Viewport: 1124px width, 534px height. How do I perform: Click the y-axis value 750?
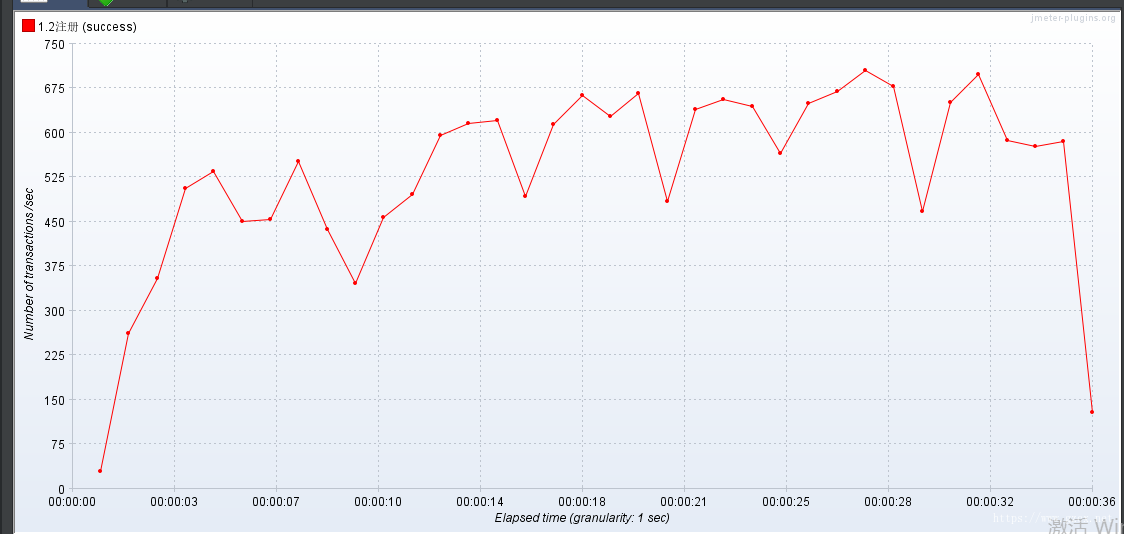(x=55, y=44)
